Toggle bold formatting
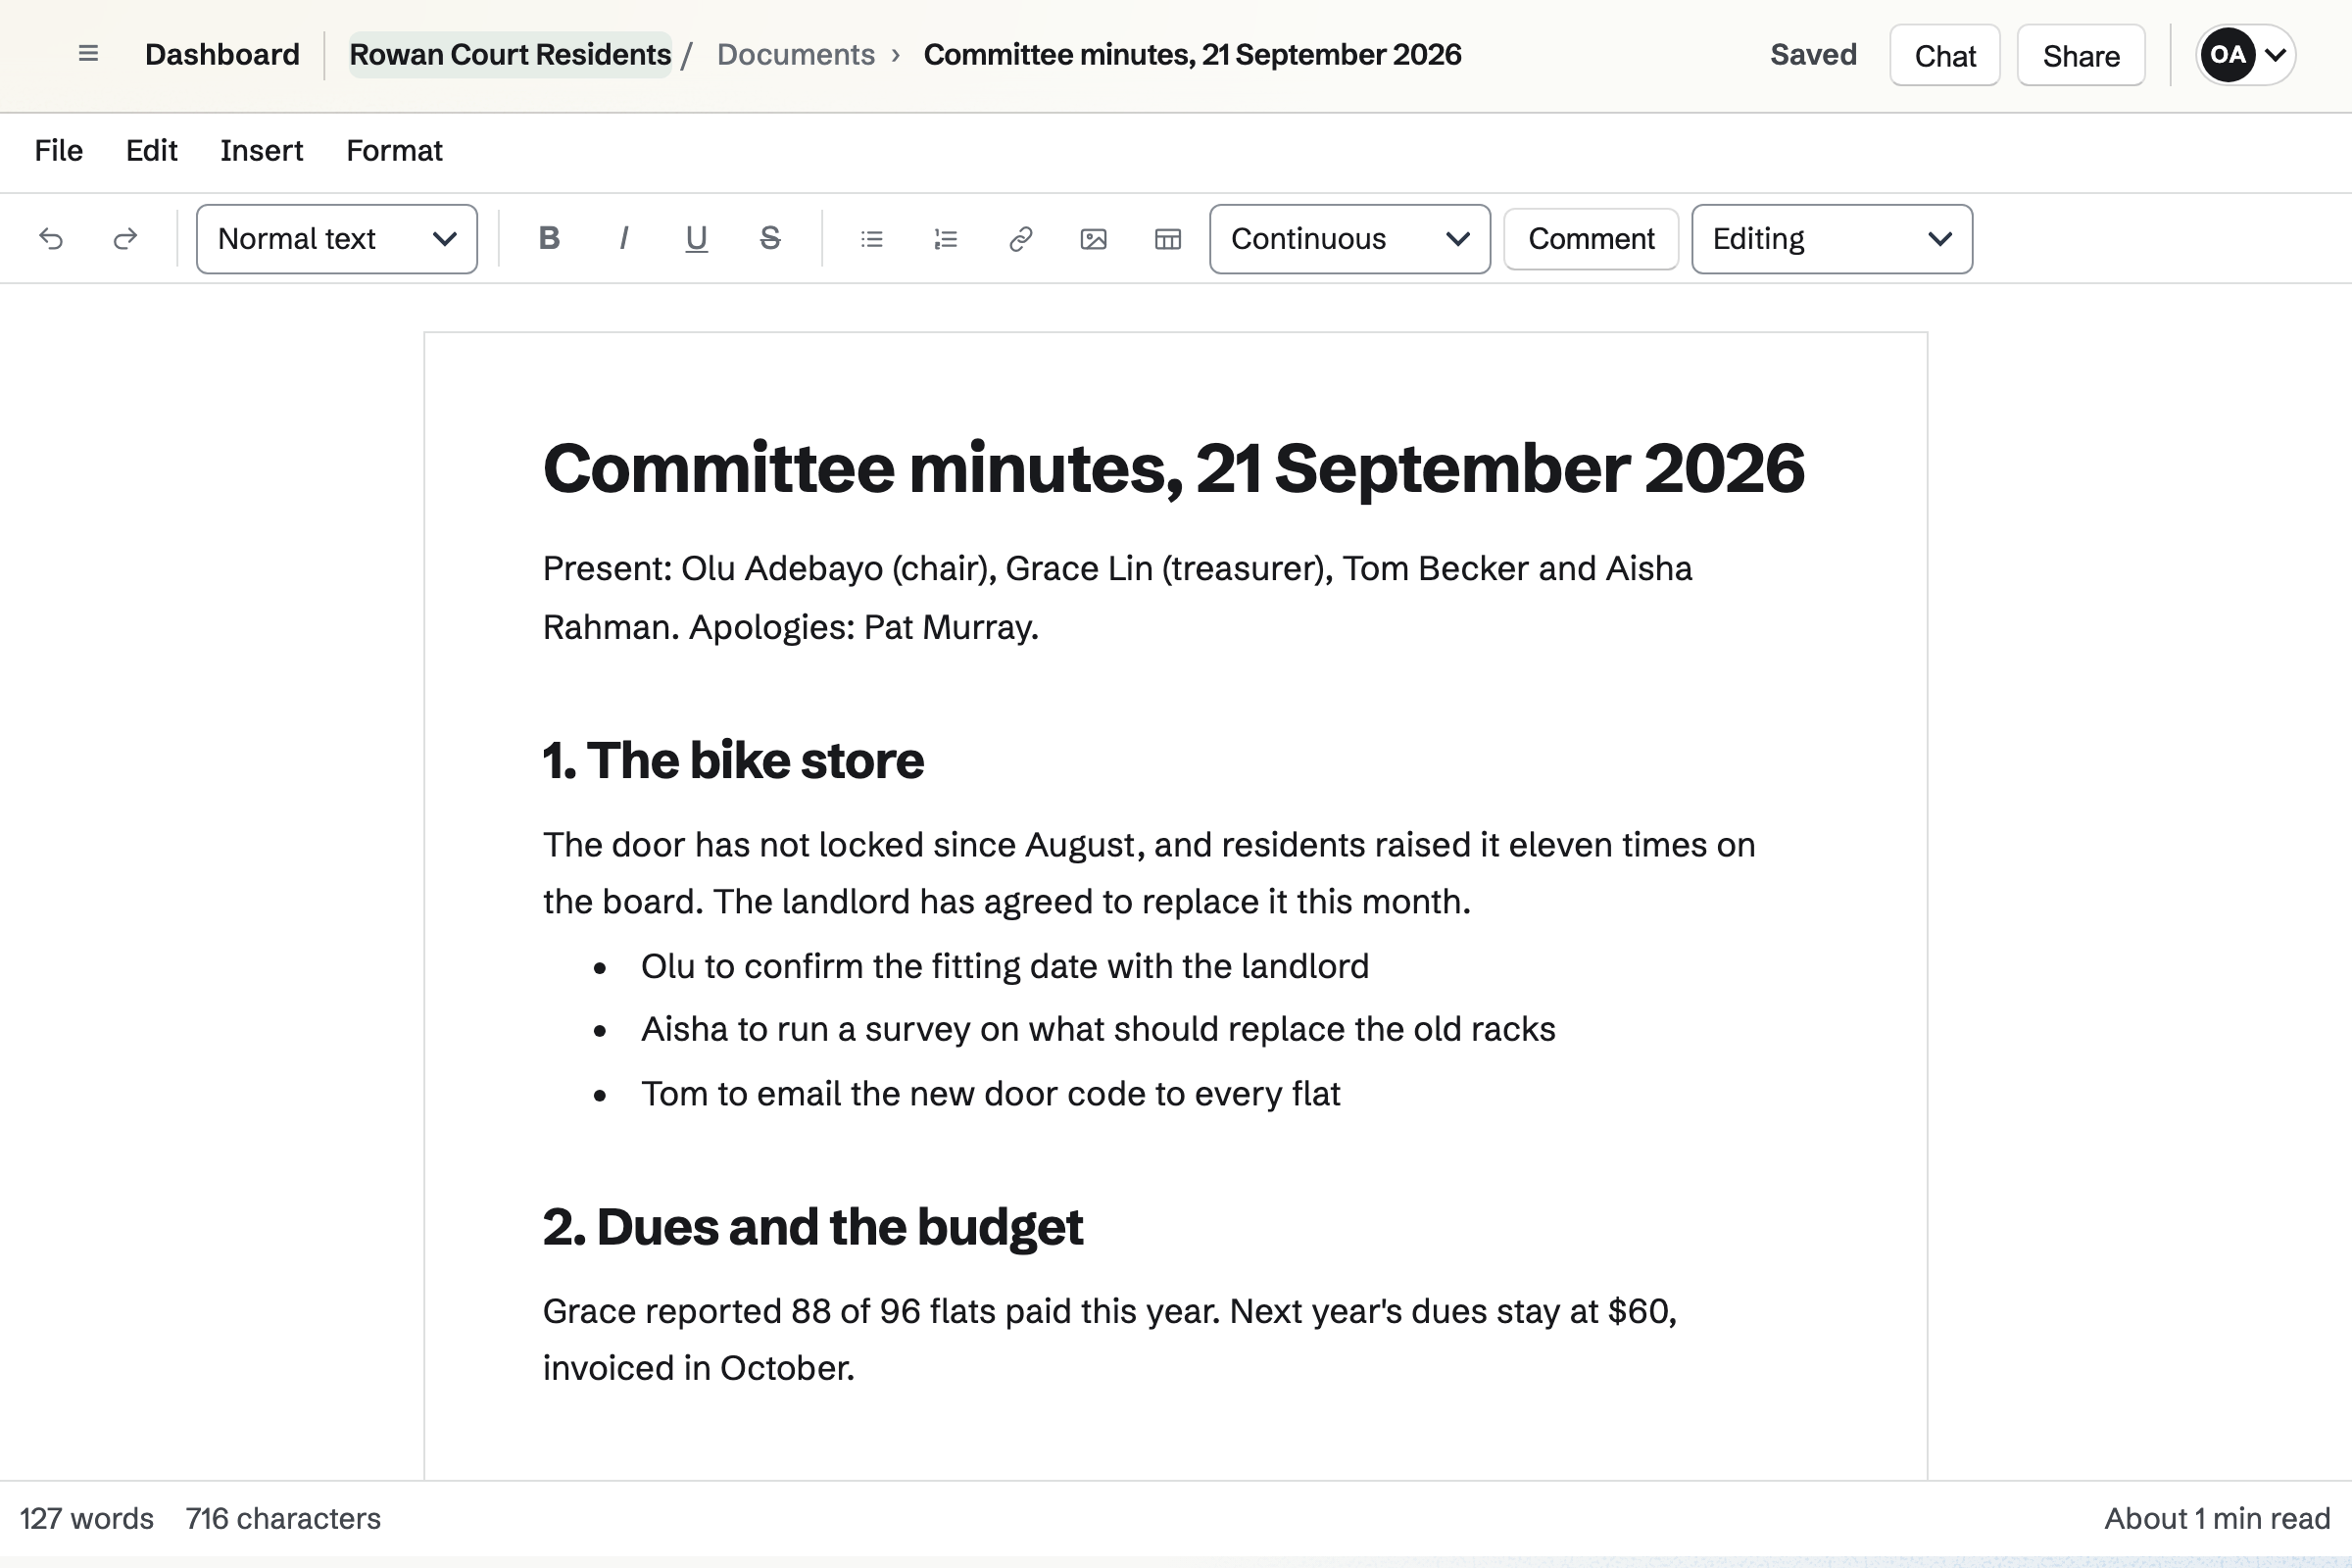Image resolution: width=2352 pixels, height=1568 pixels. pos(549,239)
